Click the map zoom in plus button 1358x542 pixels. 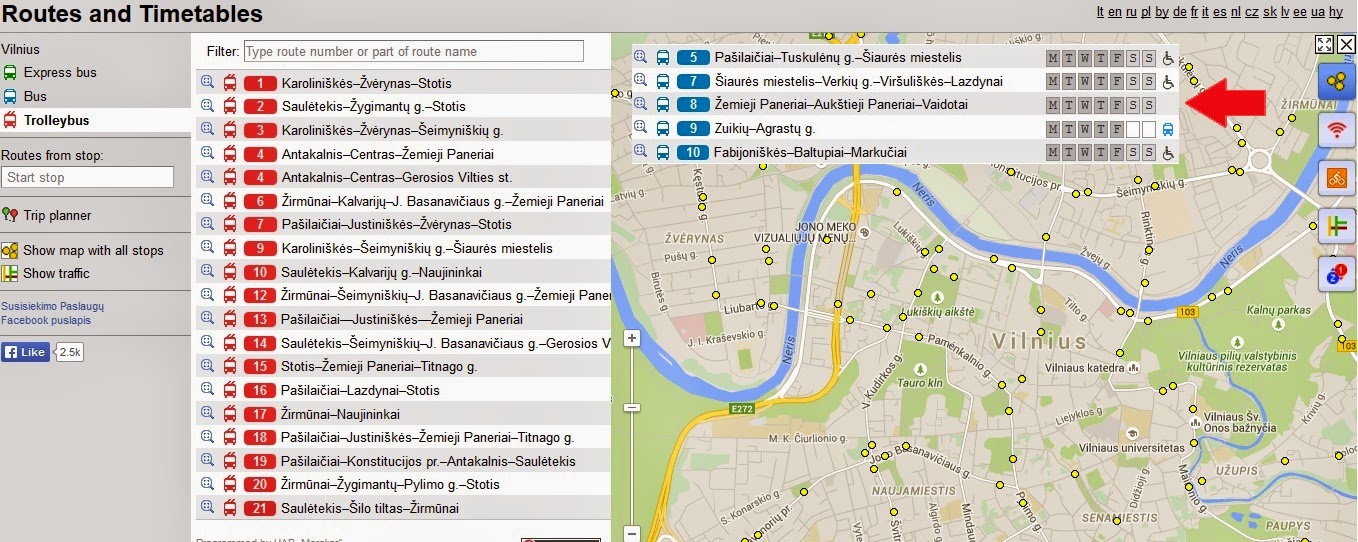[631, 338]
